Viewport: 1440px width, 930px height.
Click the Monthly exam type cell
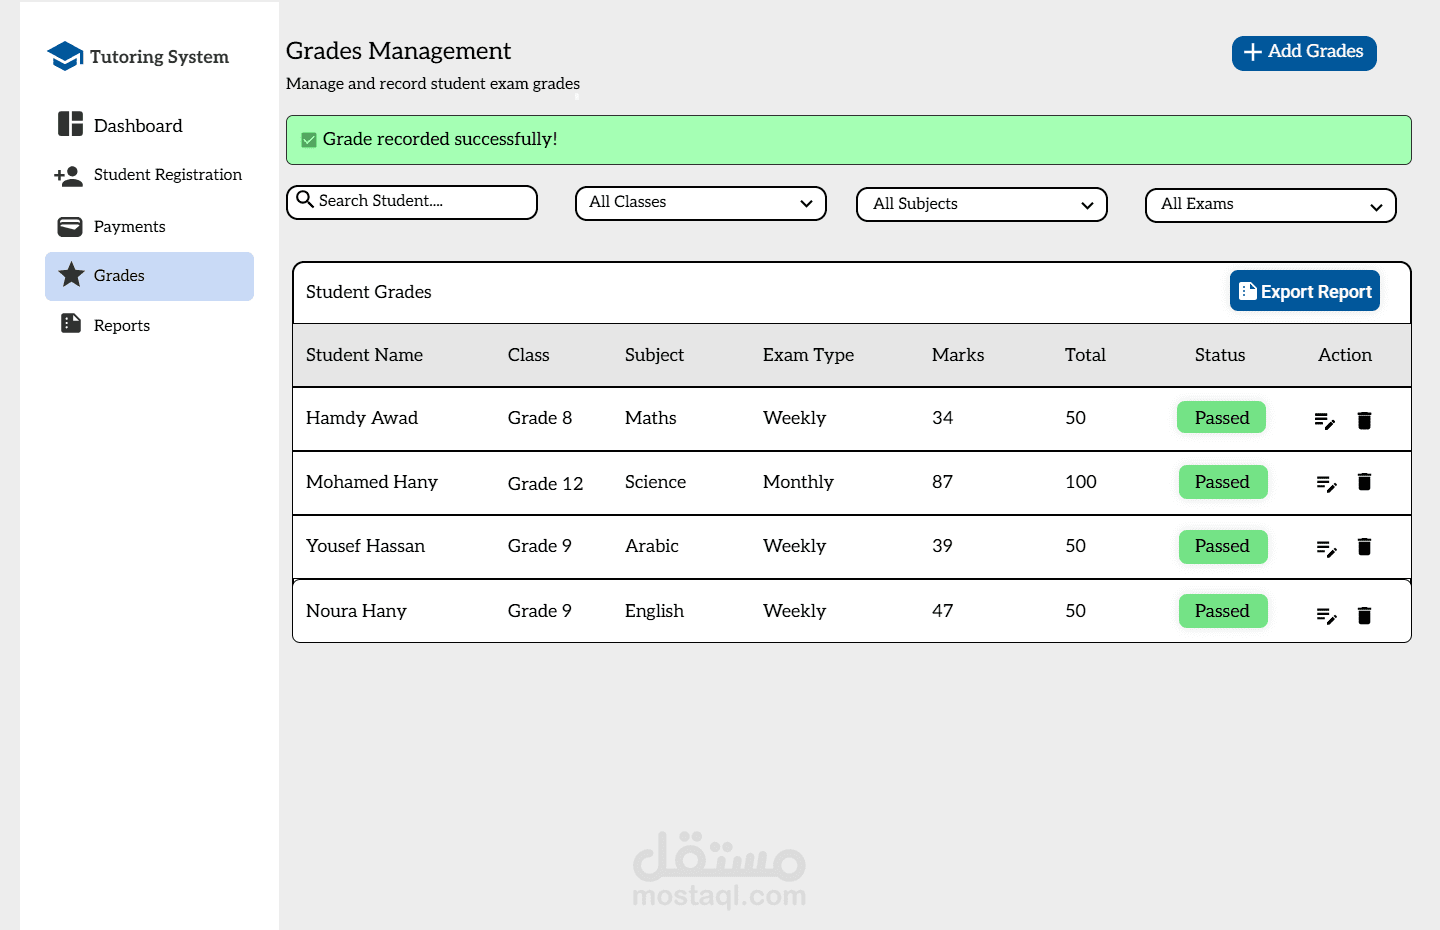798,482
